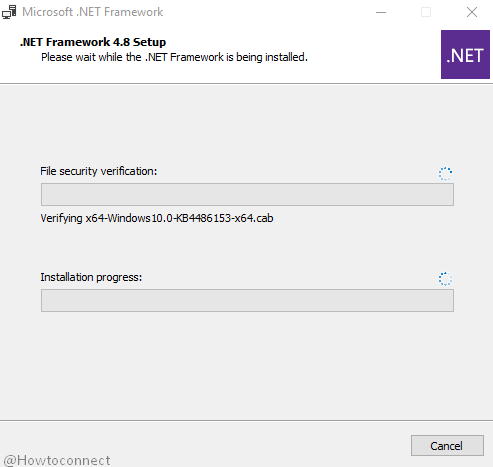Viewport: 493px width, 467px height.
Task: Click 'File security verification:' label
Action: pos(99,171)
